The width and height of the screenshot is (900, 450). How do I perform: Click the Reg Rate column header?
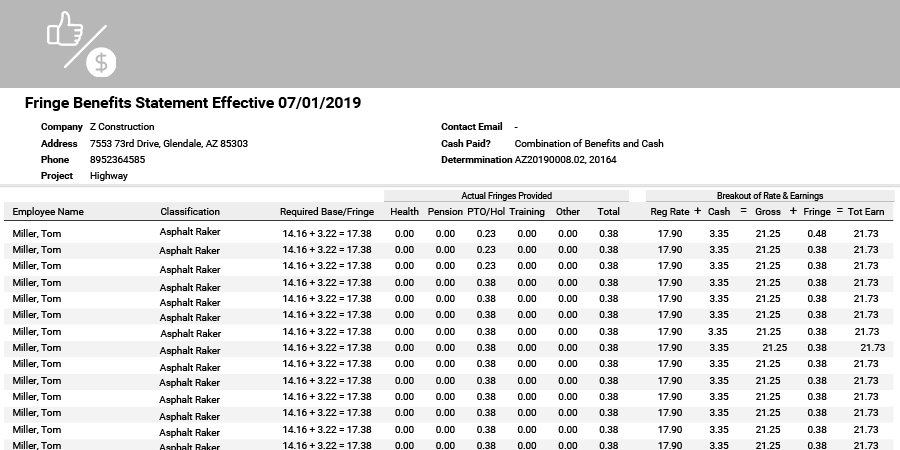pyautogui.click(x=670, y=212)
